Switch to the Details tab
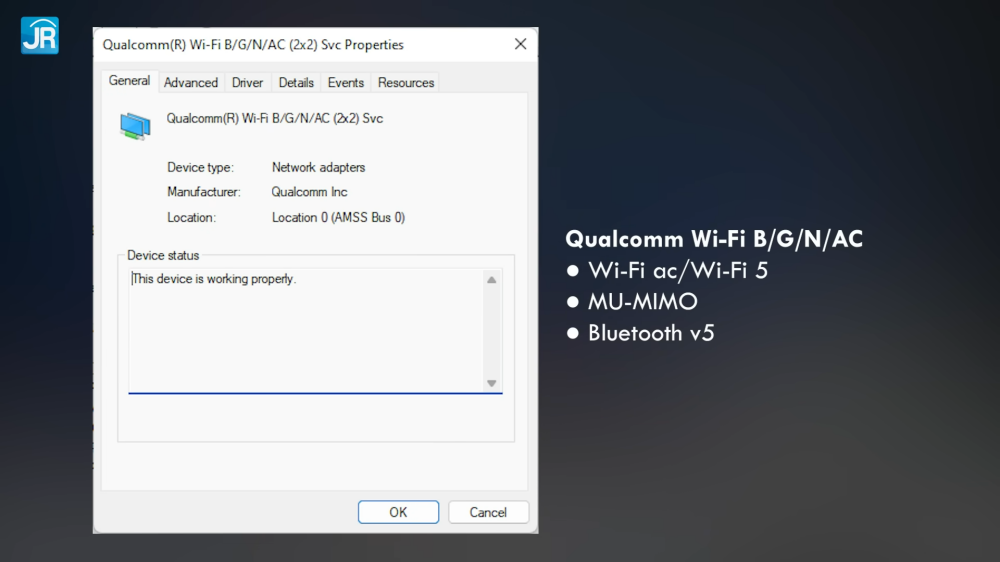The width and height of the screenshot is (1000, 562). (296, 83)
